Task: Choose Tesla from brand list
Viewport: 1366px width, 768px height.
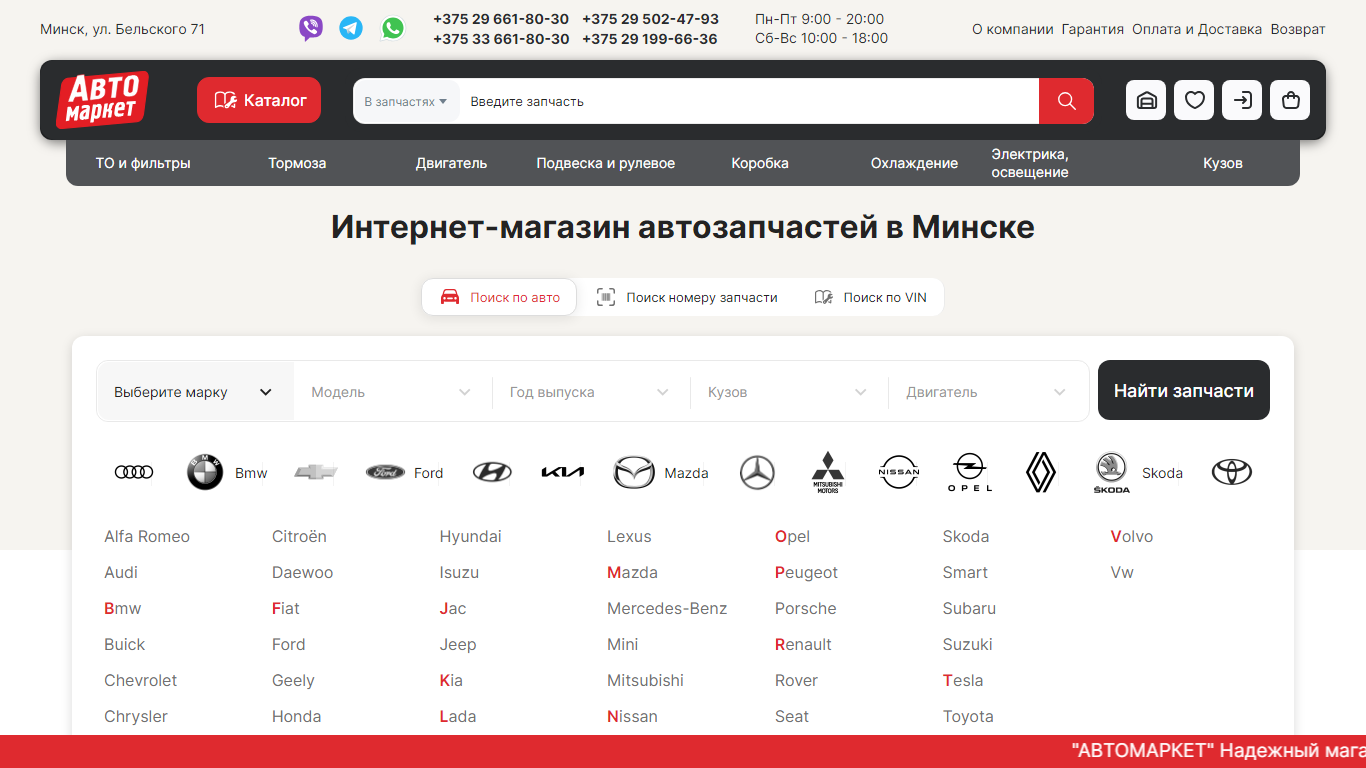Action: point(963,680)
